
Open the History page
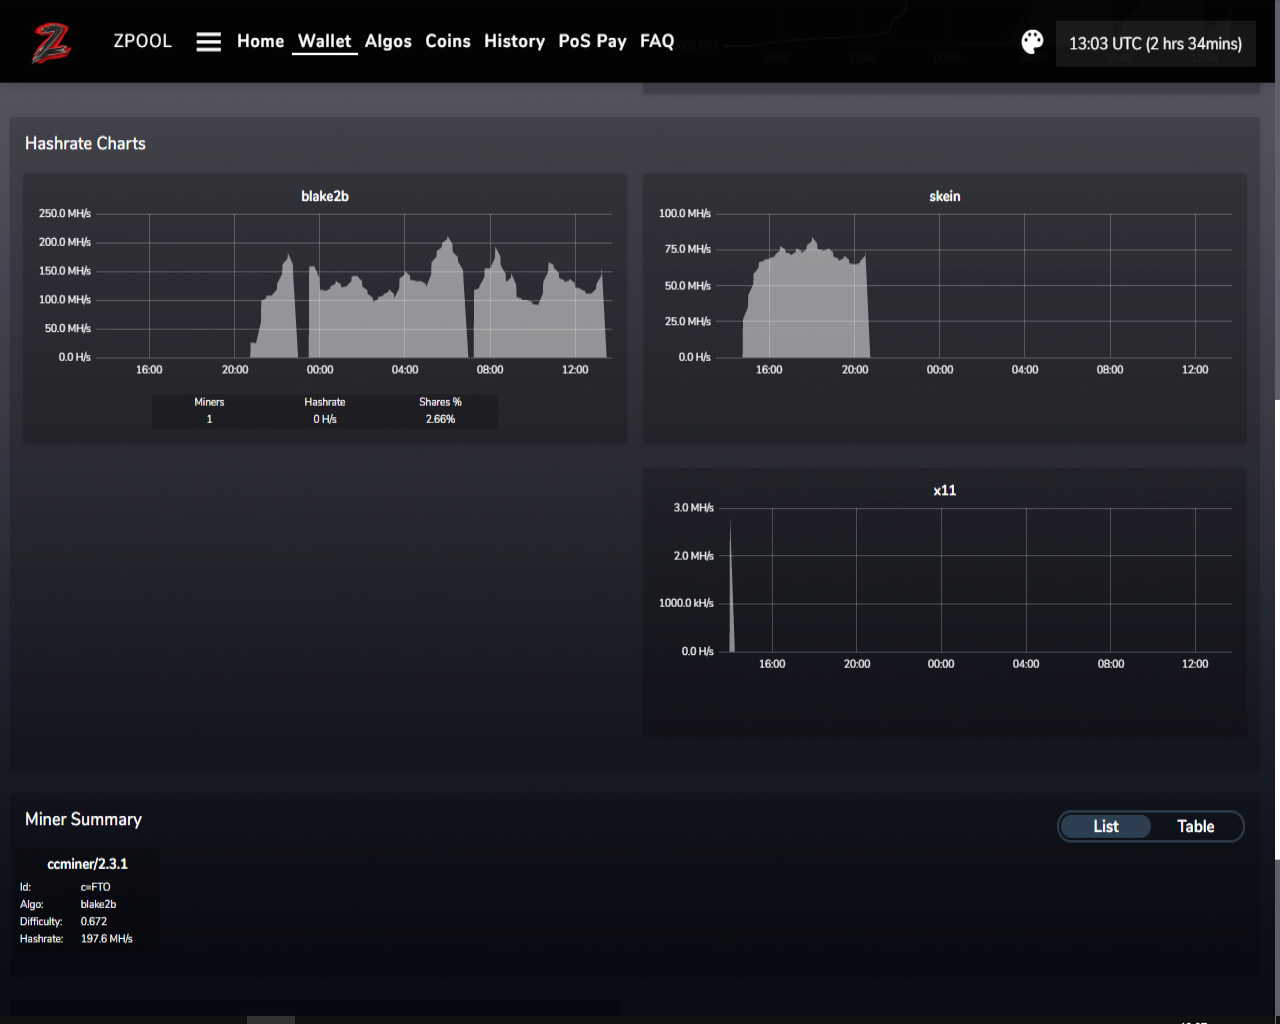coord(515,41)
